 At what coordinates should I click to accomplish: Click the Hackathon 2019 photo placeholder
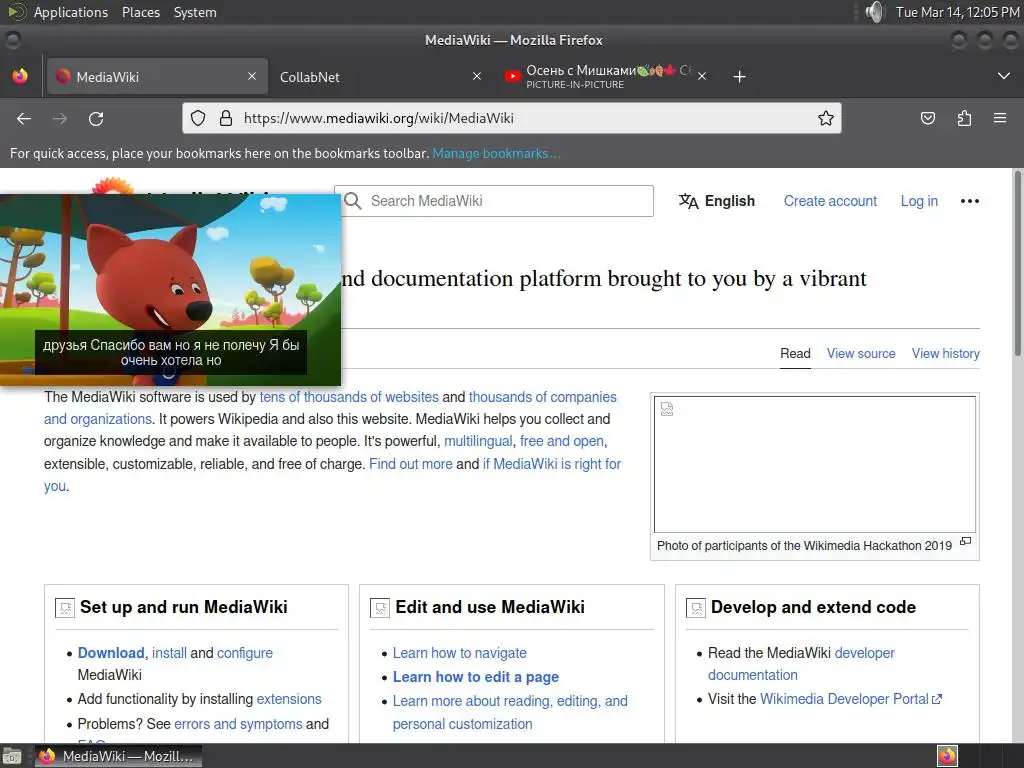tap(814, 464)
